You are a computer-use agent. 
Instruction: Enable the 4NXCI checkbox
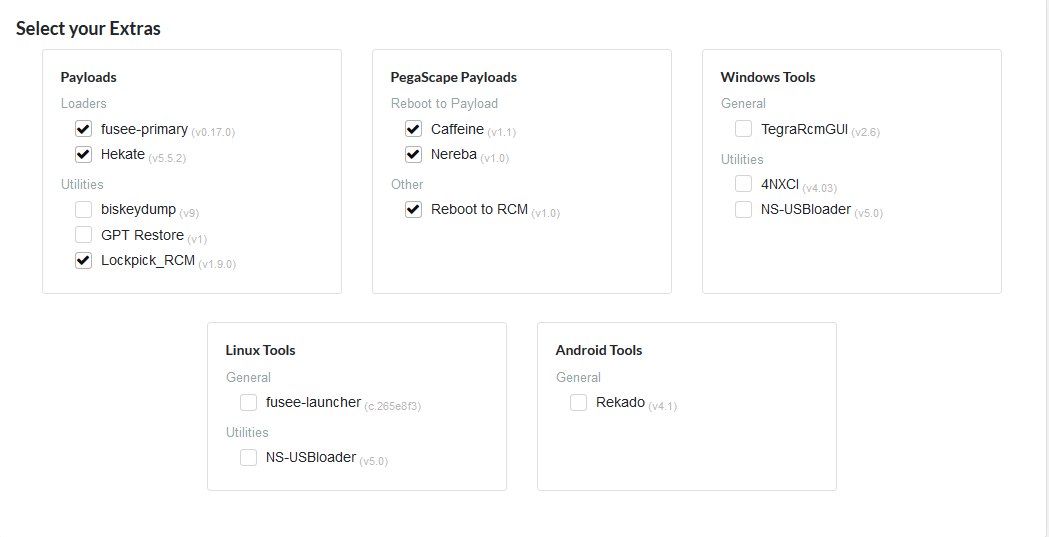coord(743,183)
